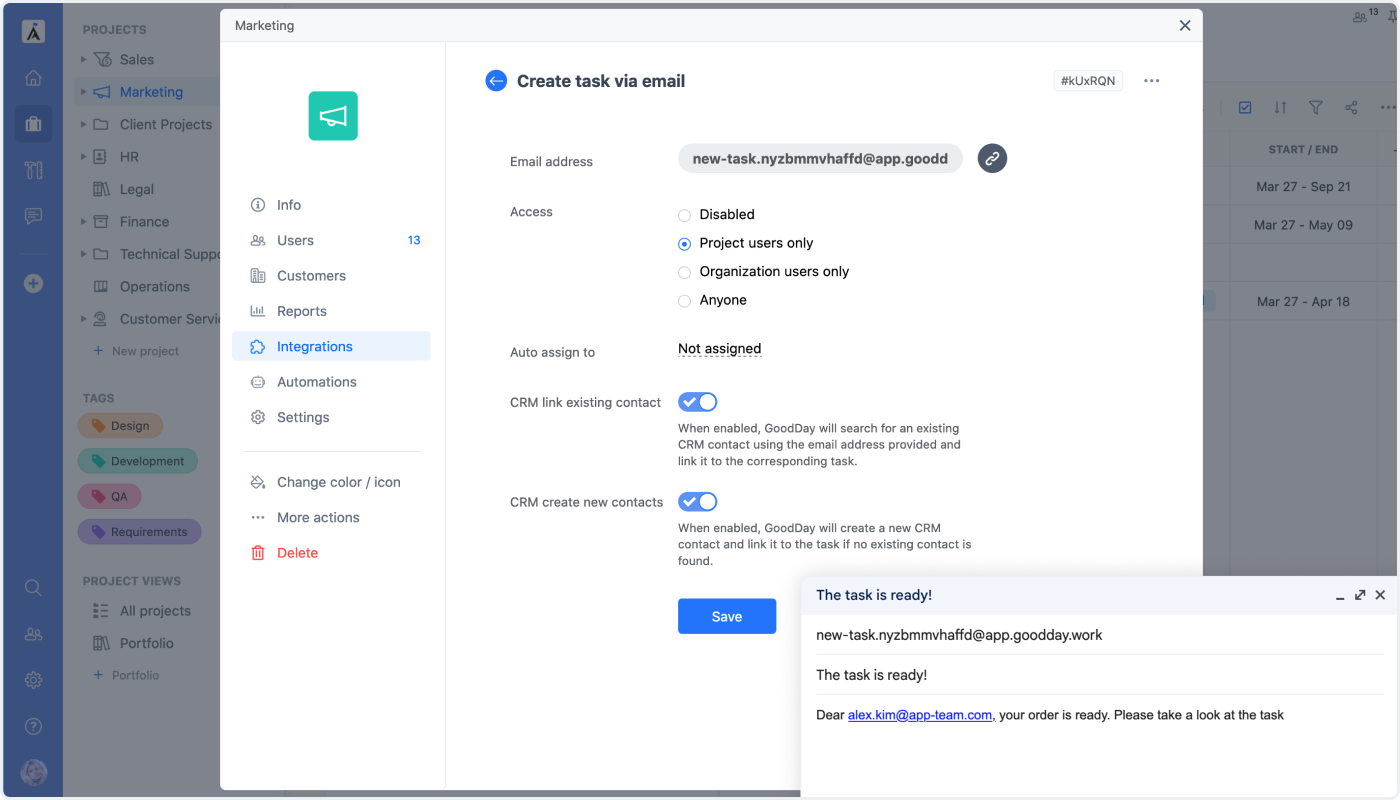This screenshot has width=1400, height=800.
Task: Click the red Delete option
Action: click(331, 553)
